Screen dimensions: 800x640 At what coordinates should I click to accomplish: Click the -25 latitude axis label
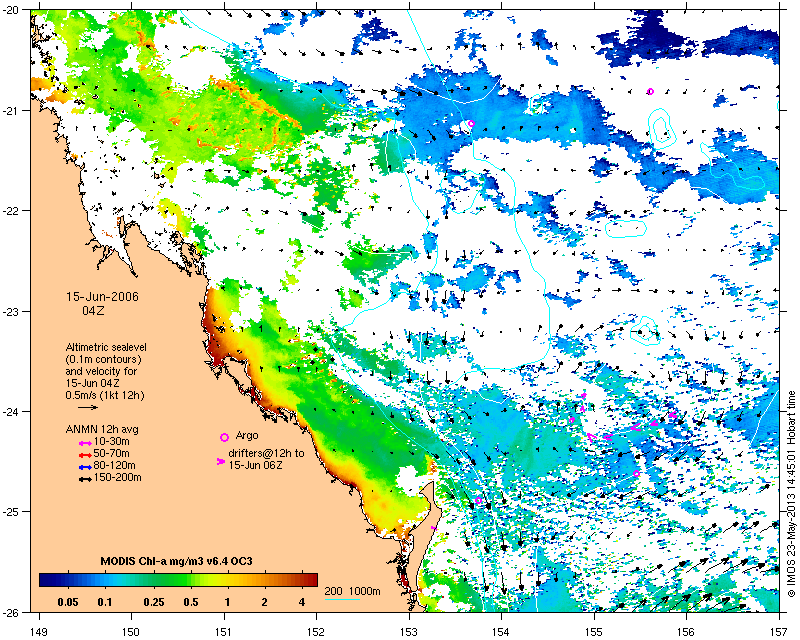[x=11, y=511]
